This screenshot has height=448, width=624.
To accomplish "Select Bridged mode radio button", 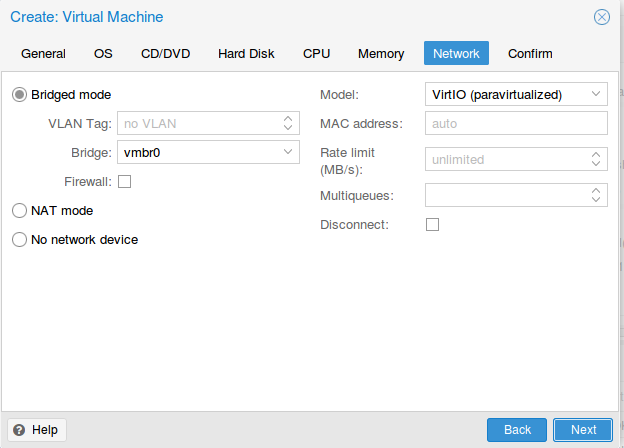I will 19,95.
